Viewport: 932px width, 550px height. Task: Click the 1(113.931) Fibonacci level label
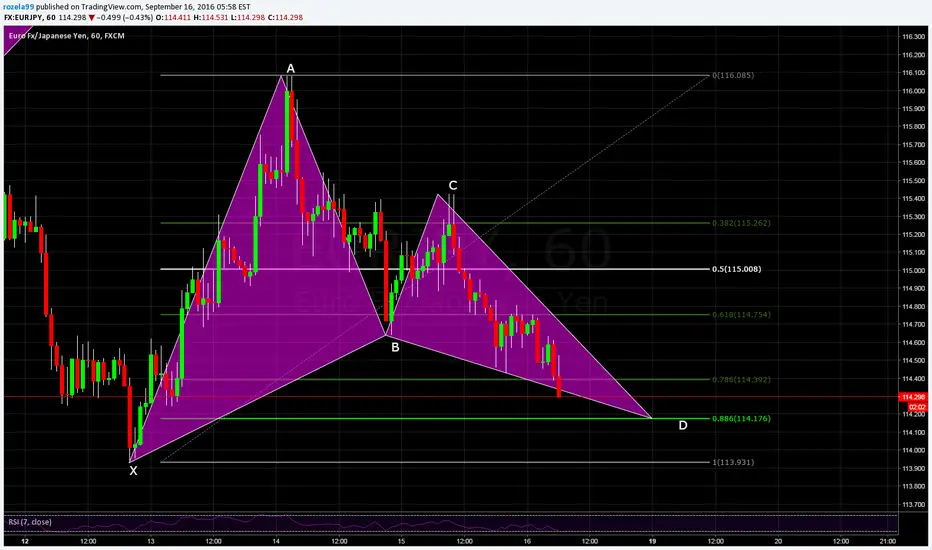[x=733, y=462]
